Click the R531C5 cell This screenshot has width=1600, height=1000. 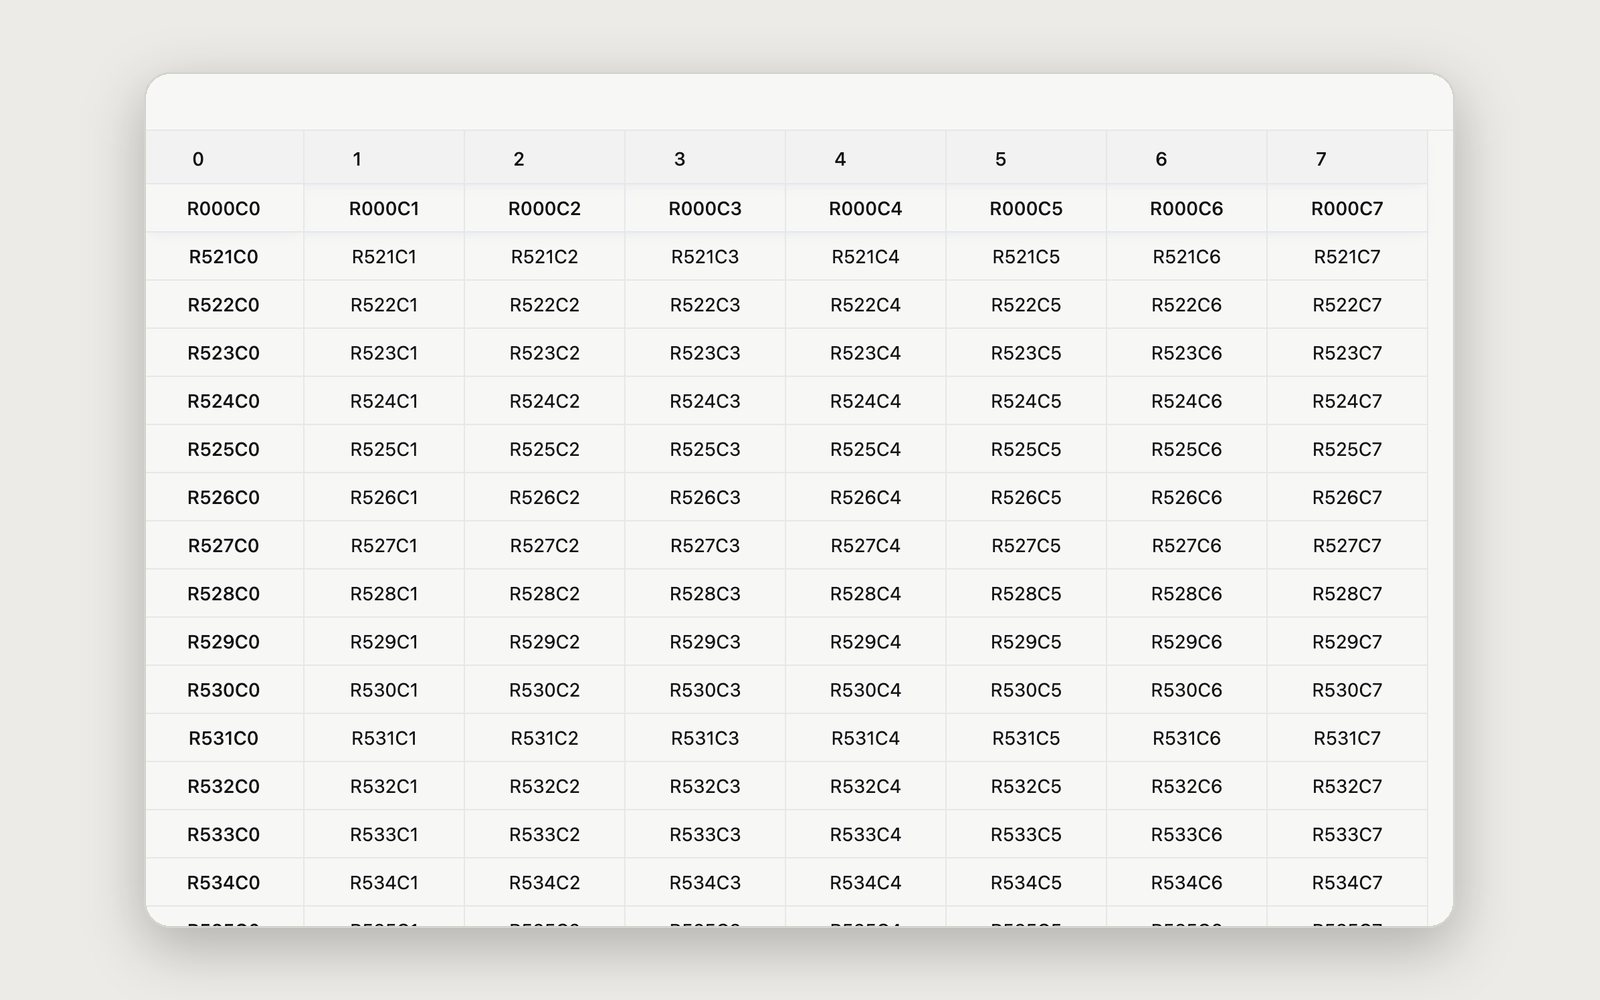[x=1026, y=738]
